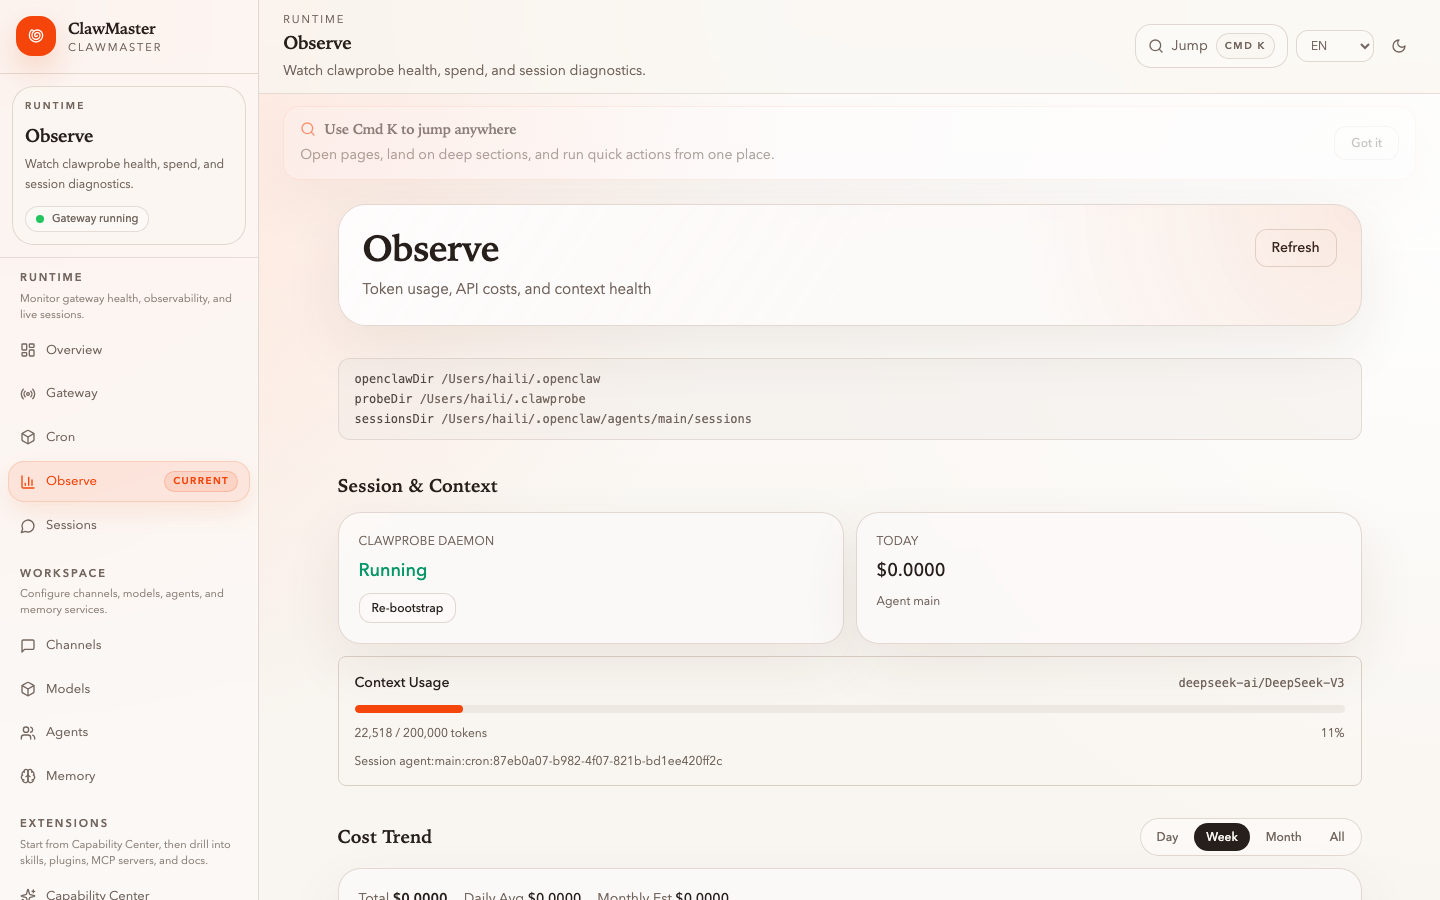Navigate to Channels workspace page

click(x=129, y=645)
